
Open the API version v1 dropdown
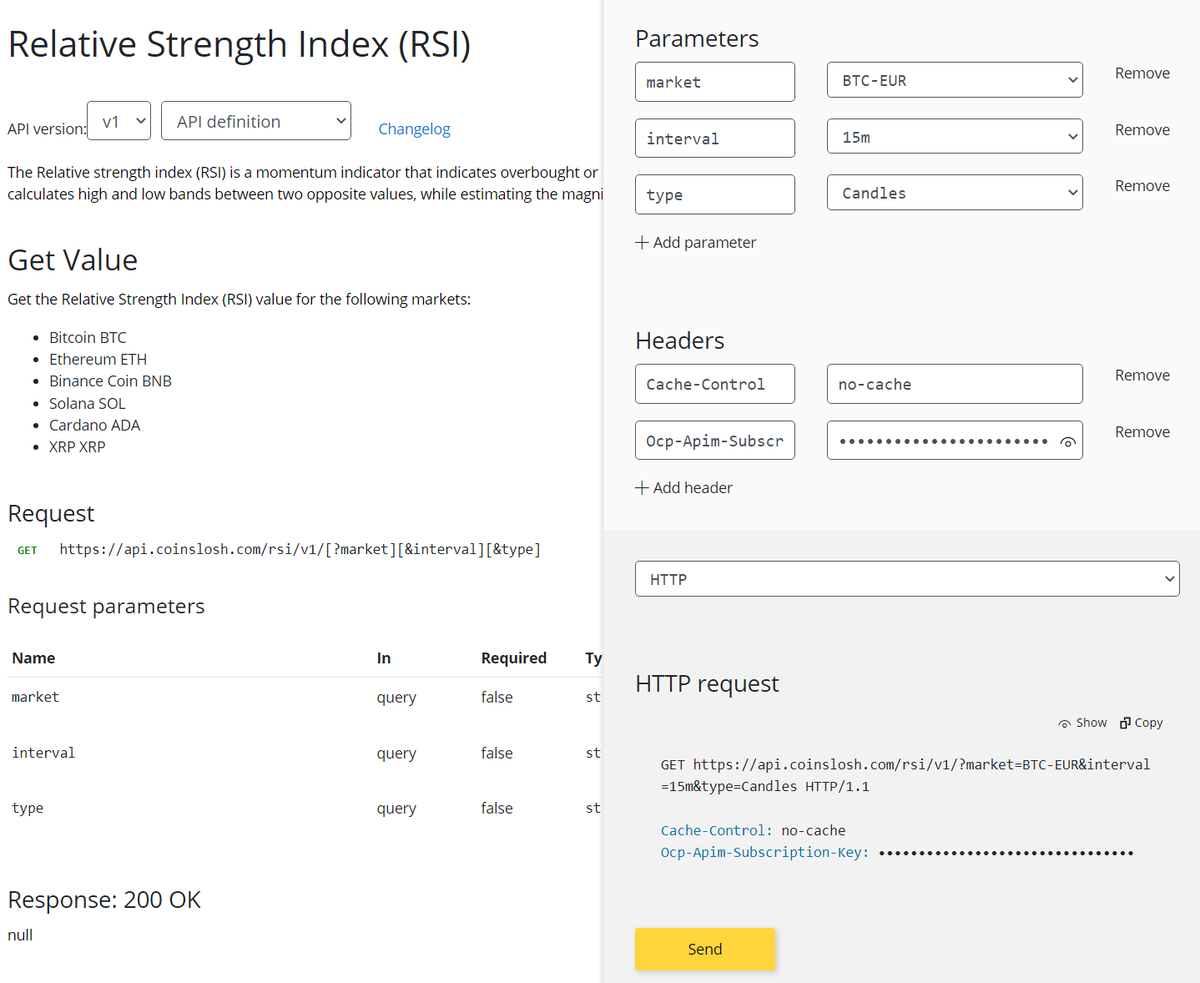(x=119, y=122)
